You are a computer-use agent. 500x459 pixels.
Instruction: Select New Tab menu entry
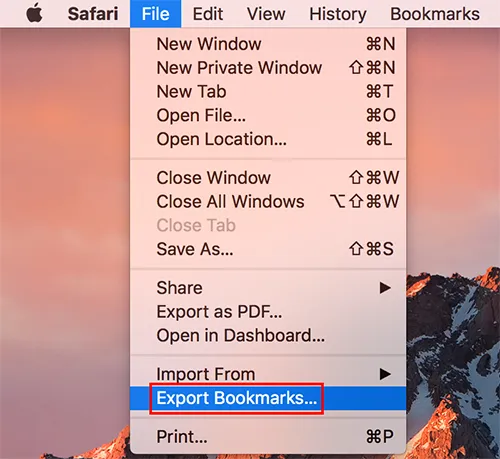click(x=268, y=91)
